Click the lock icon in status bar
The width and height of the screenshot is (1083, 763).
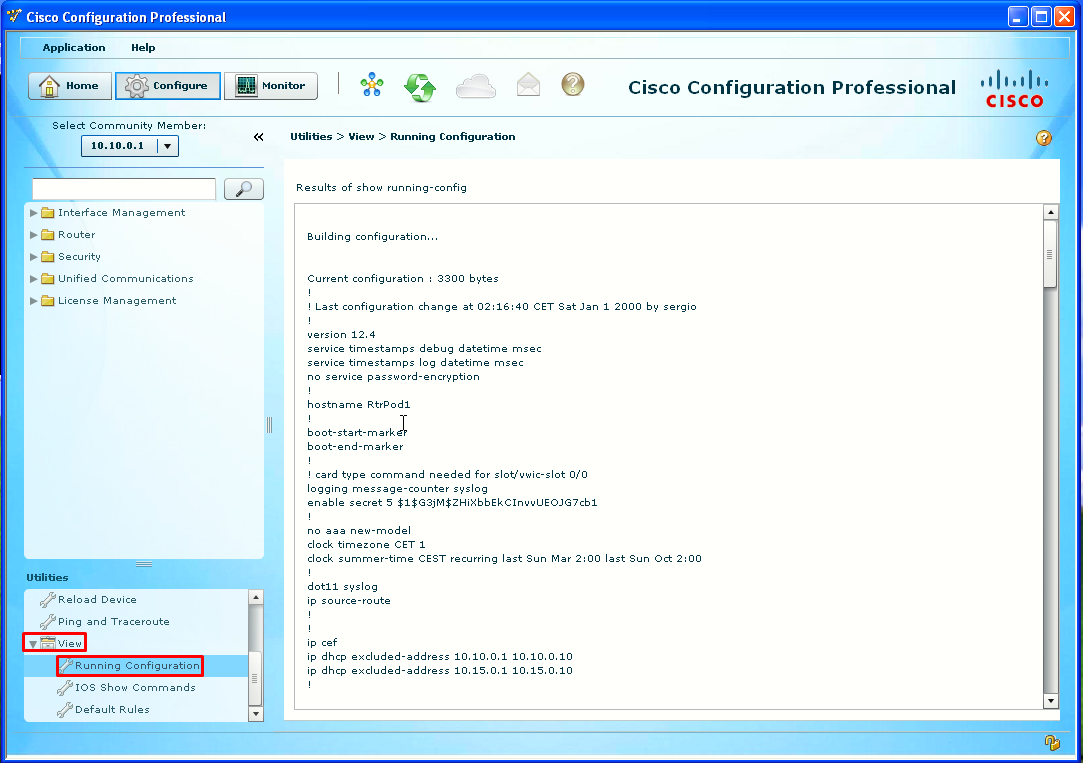click(1052, 742)
